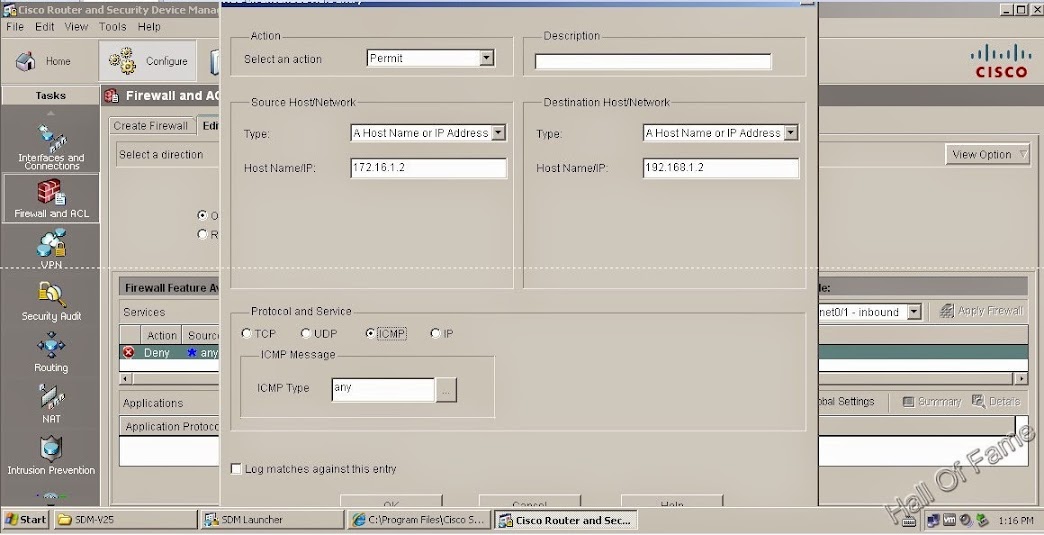Viewport: 1044px width, 535px height.
Task: Click the Application Protocol column header
Action: pyautogui.click(x=169, y=427)
